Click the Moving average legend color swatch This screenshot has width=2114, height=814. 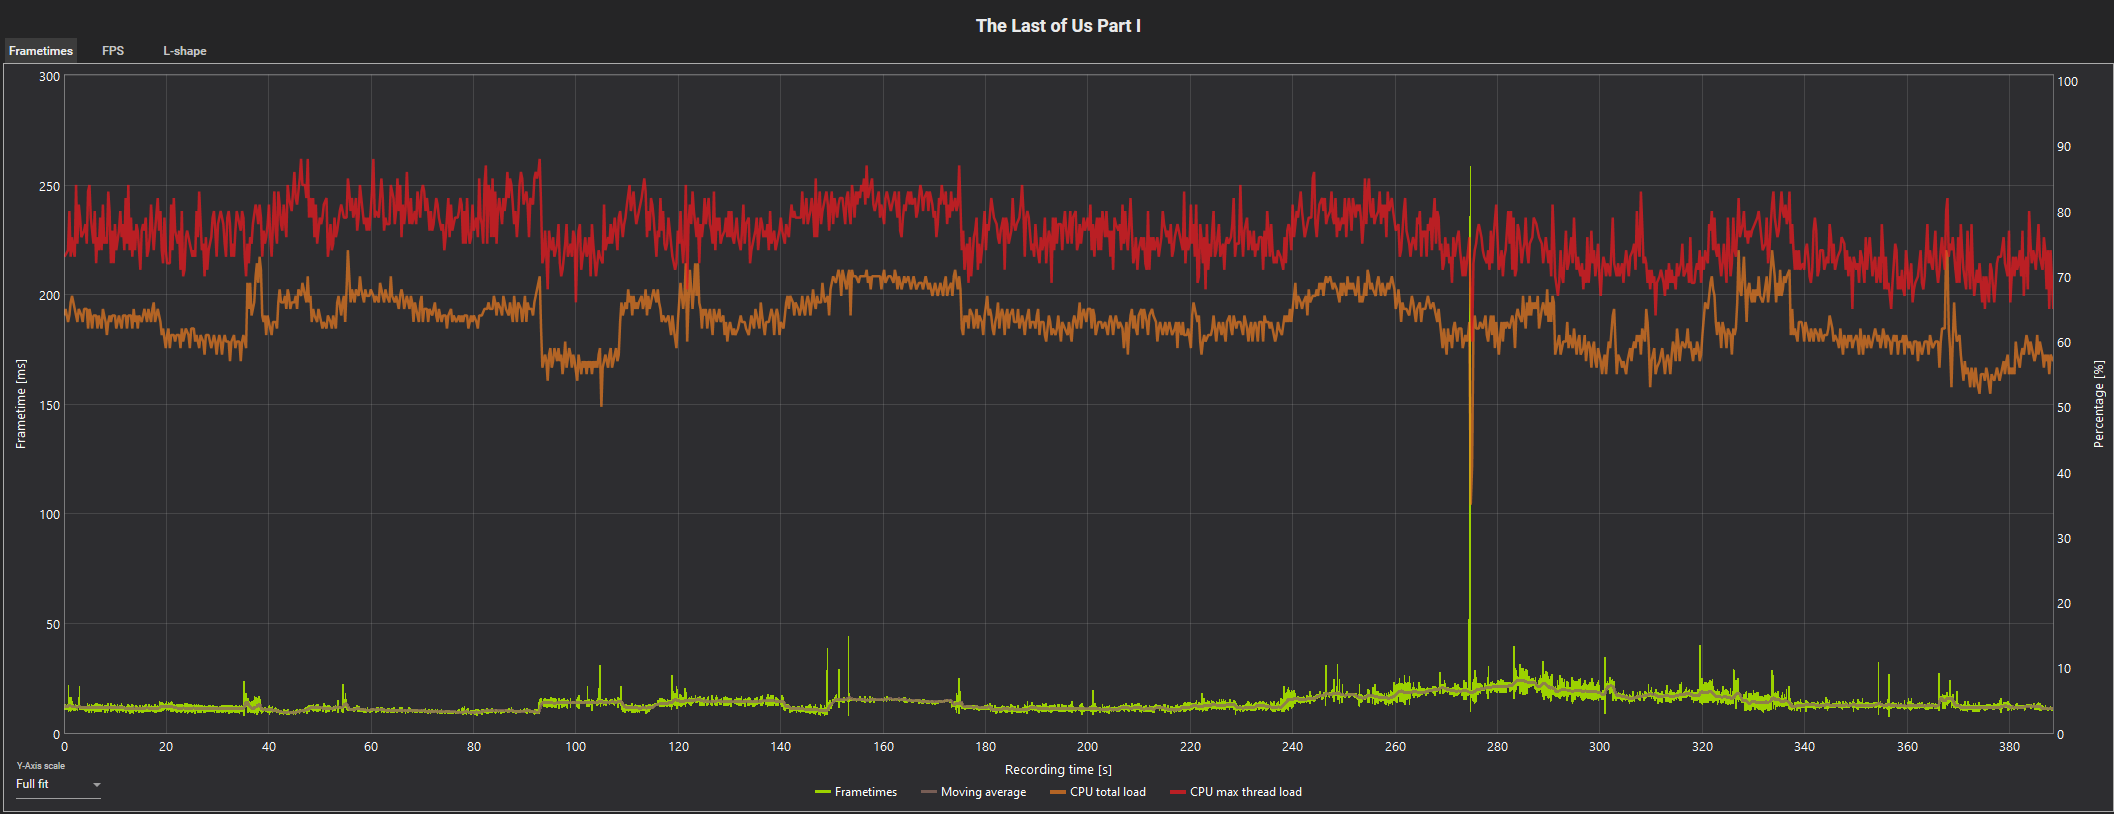point(929,792)
